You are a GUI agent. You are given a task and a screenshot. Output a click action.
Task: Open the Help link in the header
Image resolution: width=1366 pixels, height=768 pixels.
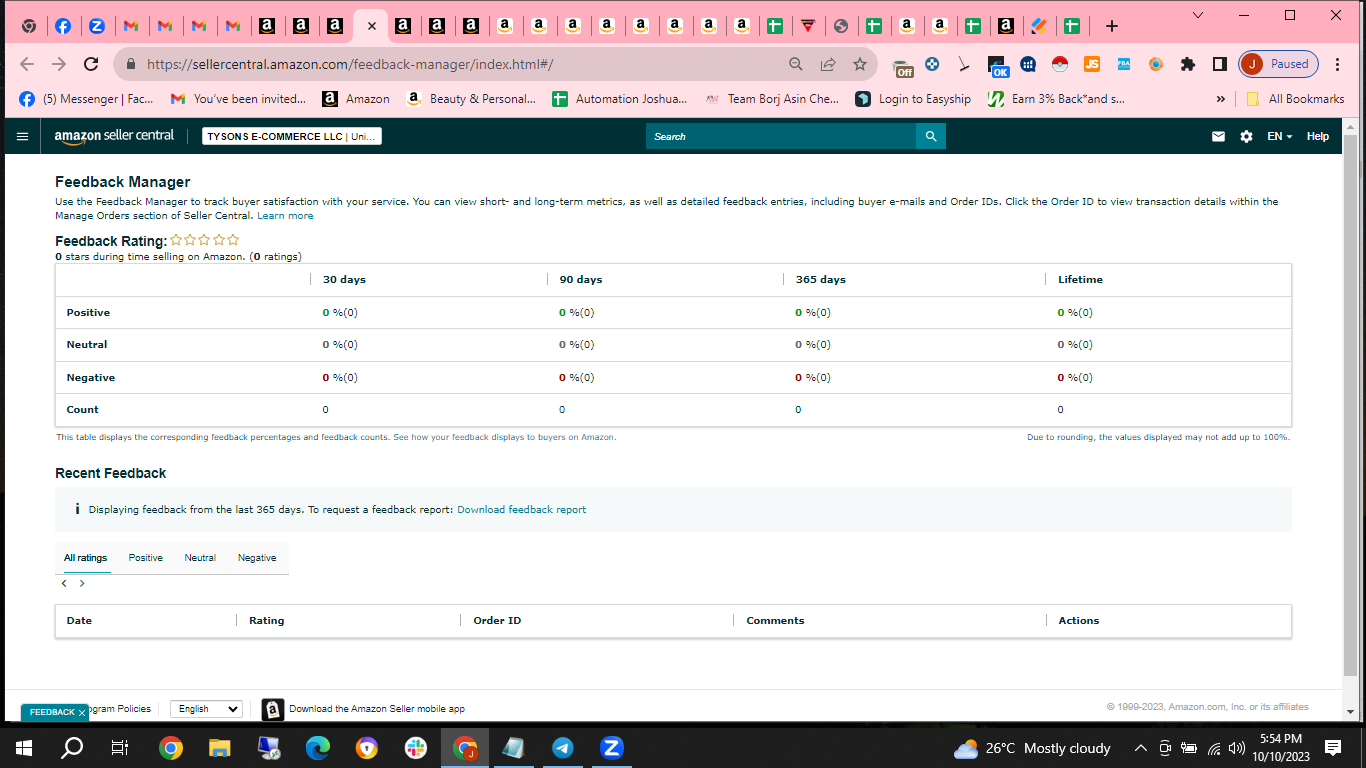tap(1318, 136)
